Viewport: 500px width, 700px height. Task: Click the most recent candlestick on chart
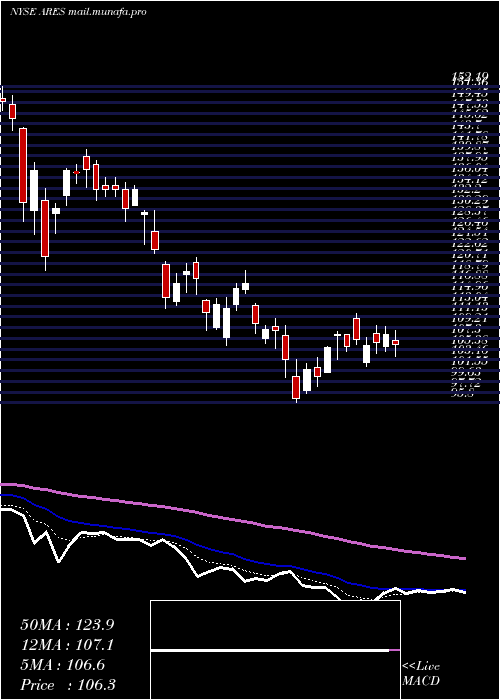point(396,343)
